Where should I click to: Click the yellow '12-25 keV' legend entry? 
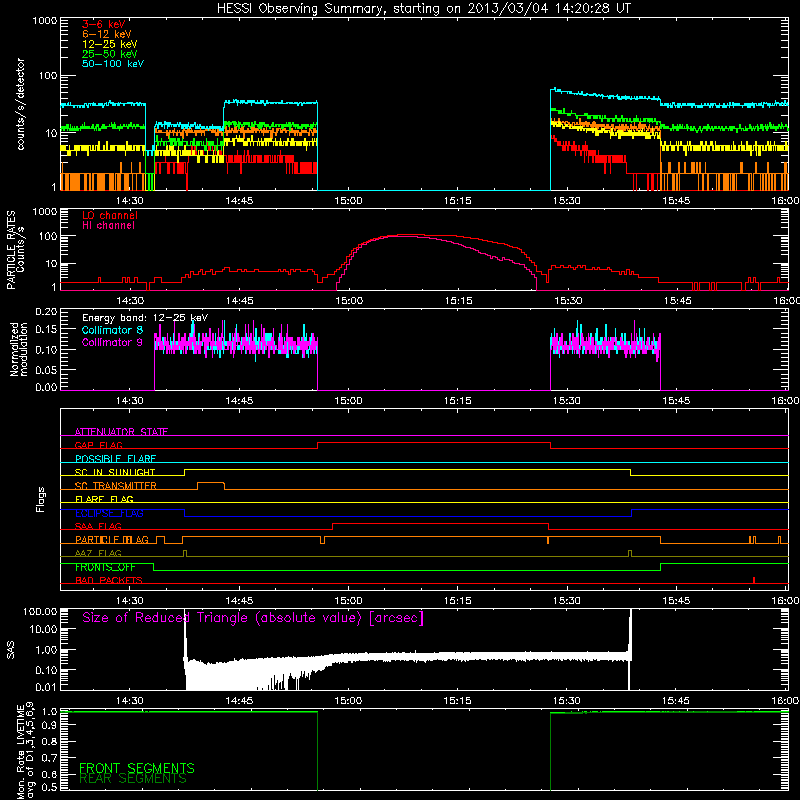(x=109, y=44)
